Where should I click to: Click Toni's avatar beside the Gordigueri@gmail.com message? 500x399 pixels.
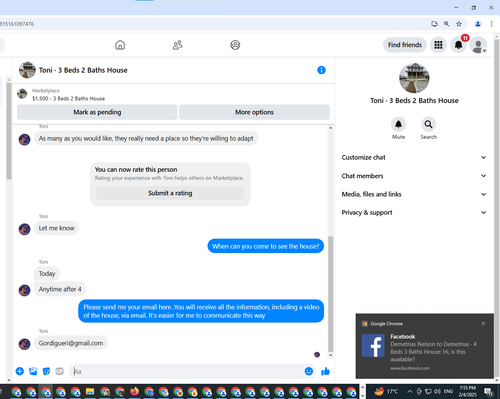pyautogui.click(x=24, y=344)
